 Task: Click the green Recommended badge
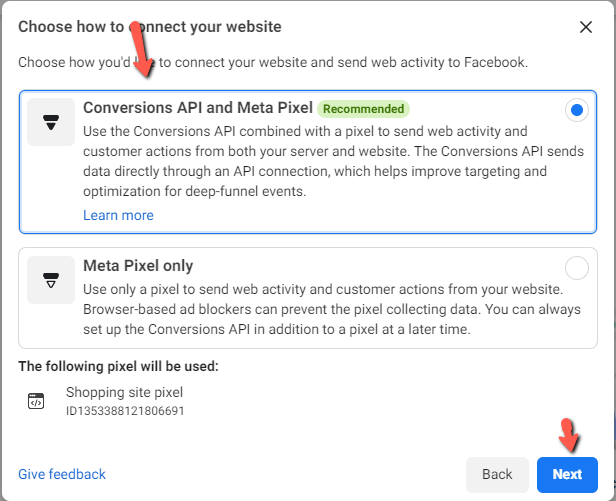tap(363, 109)
